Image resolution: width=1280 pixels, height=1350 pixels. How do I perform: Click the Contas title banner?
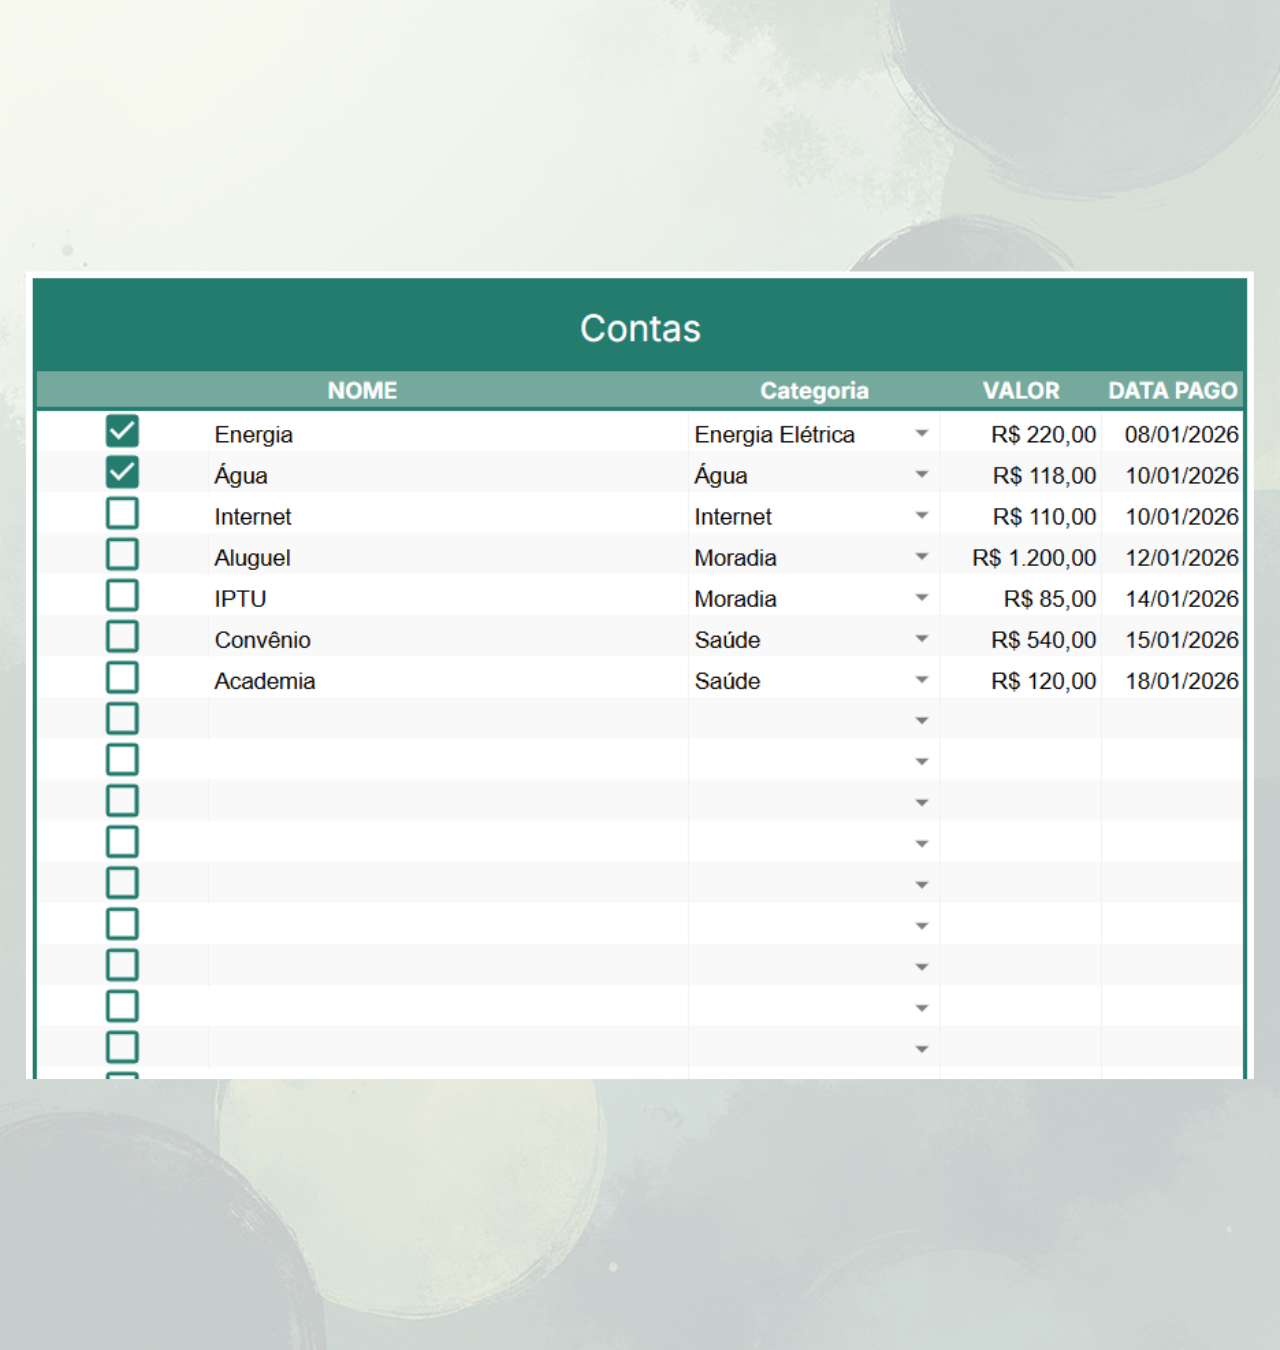[640, 328]
